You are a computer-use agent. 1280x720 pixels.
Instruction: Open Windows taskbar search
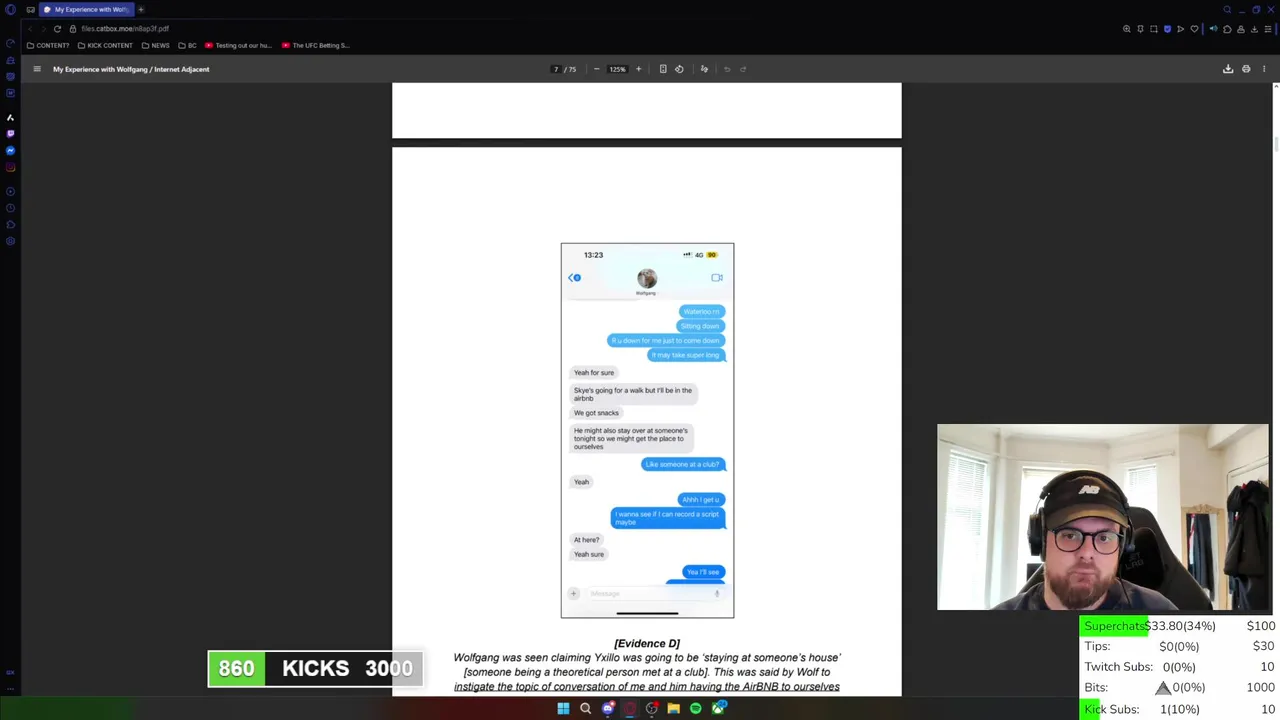point(585,708)
